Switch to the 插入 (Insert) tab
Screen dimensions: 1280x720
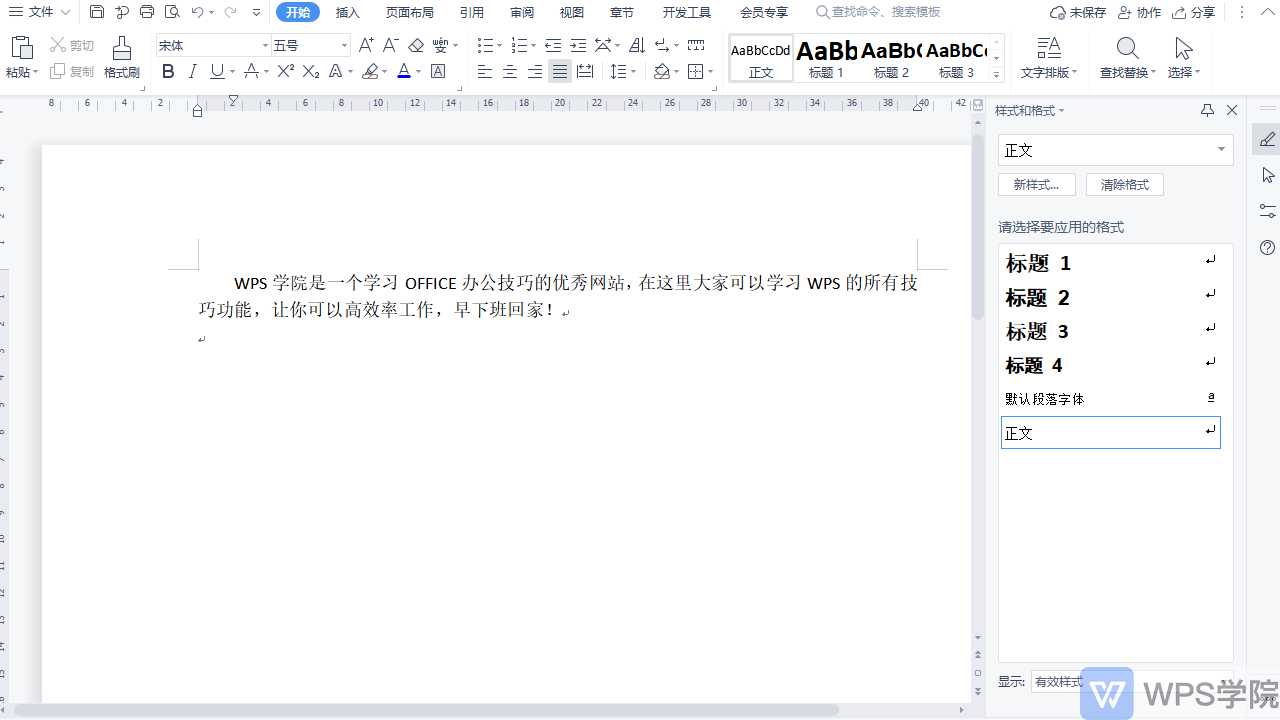coord(348,13)
